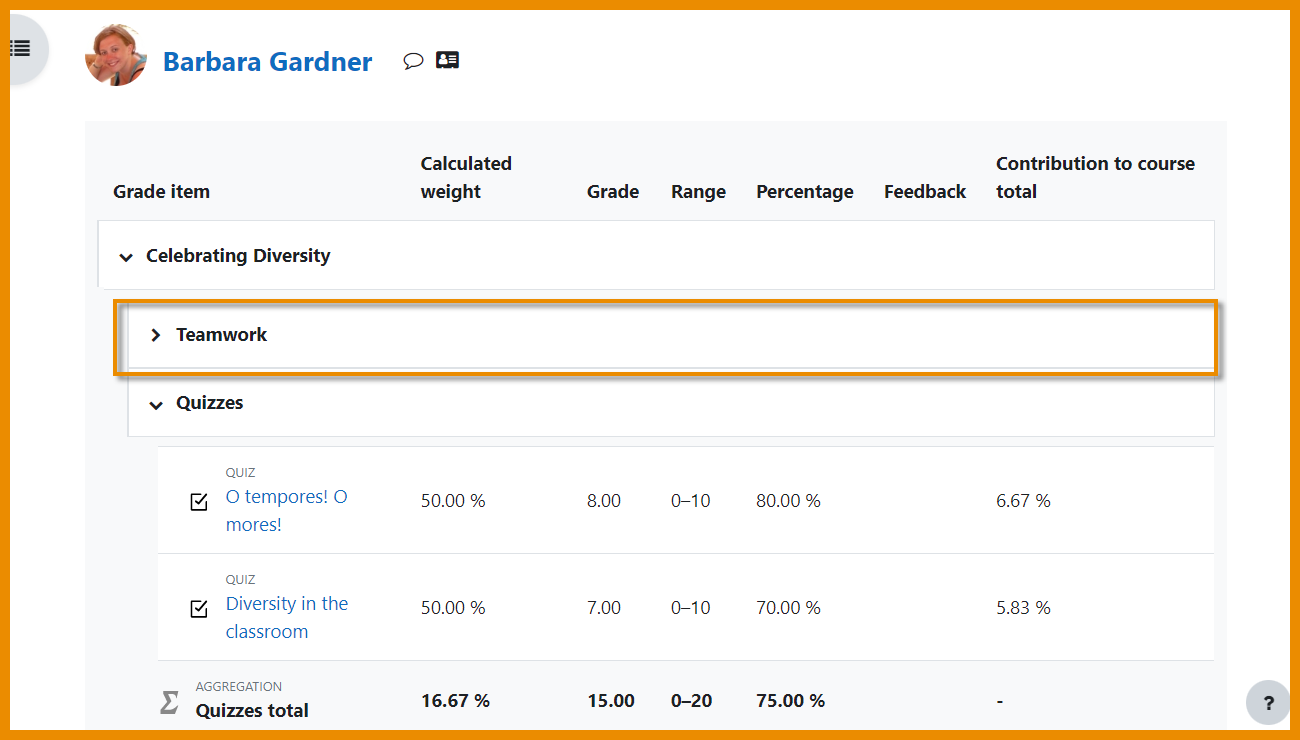The height and width of the screenshot is (740, 1300).
Task: Open the contact card icon
Action: click(448, 61)
